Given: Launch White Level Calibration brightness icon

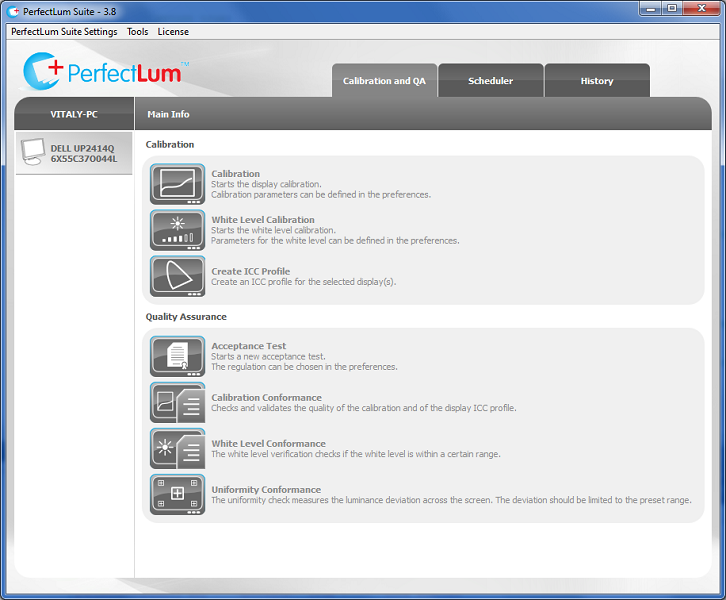Looking at the screenshot, I should coord(177,230).
